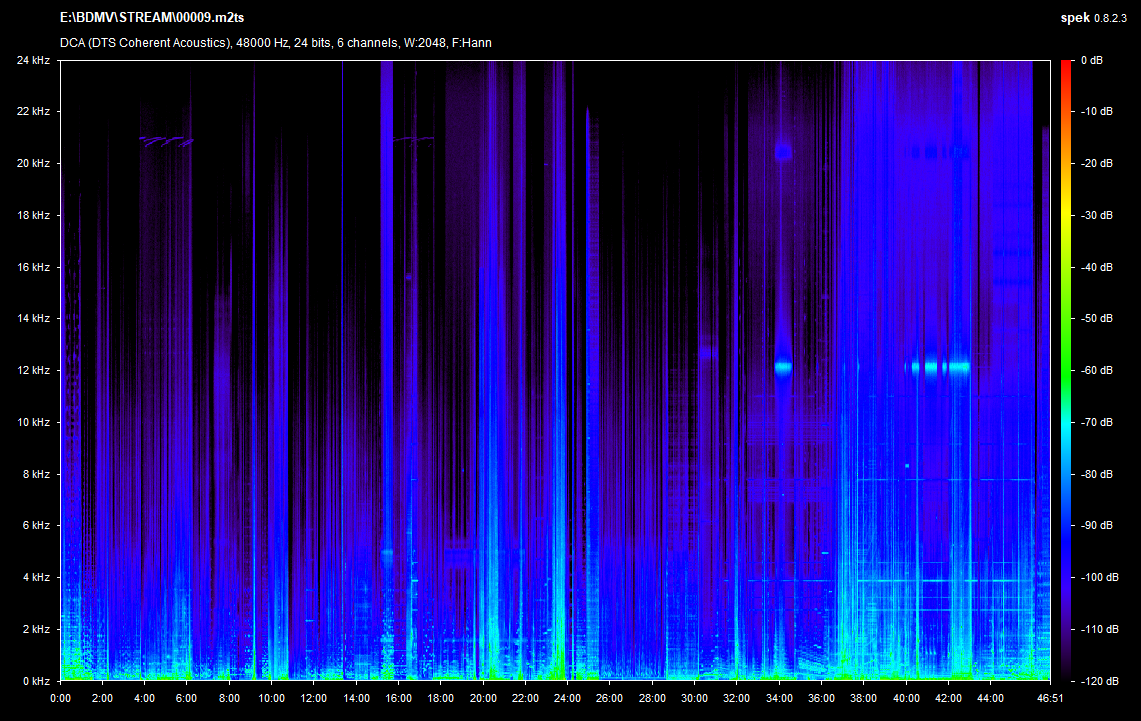
Task: Select the -120 dB scale label
Action: click(x=1097, y=680)
